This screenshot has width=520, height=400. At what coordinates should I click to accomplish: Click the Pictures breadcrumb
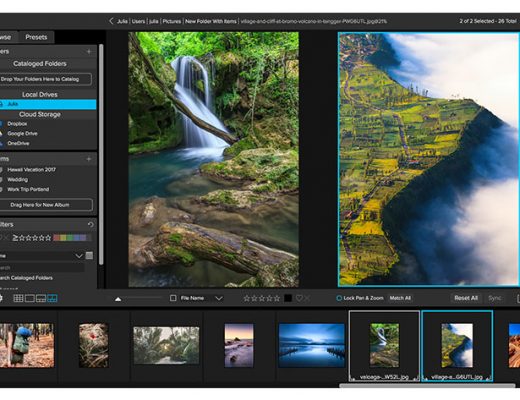172,21
